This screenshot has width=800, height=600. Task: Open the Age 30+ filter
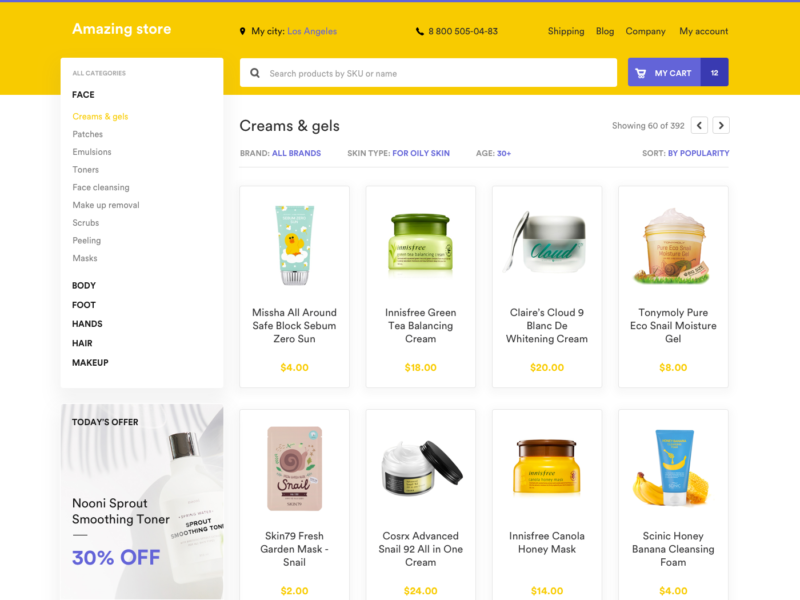click(504, 153)
